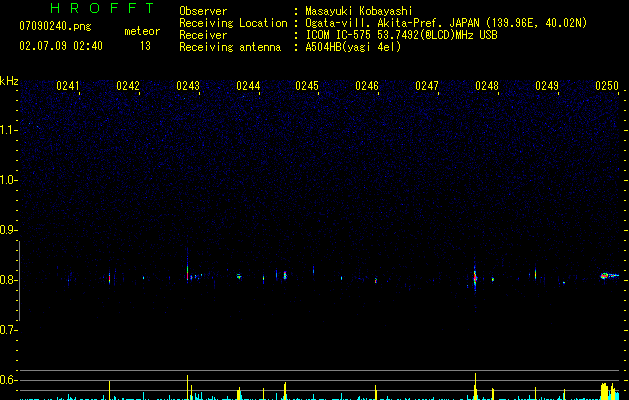Click the 0245 time label
This screenshot has width=629, height=400.
[x=307, y=86]
